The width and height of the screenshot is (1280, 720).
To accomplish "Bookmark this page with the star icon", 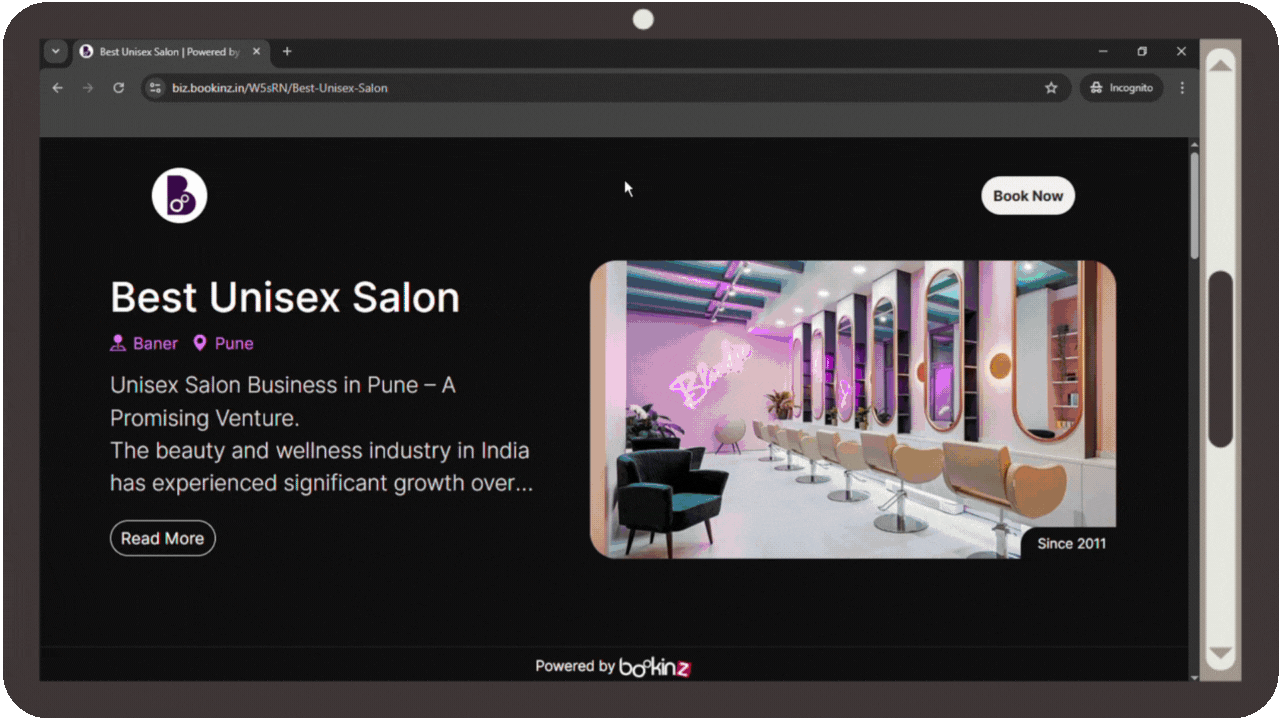I will pos(1051,88).
